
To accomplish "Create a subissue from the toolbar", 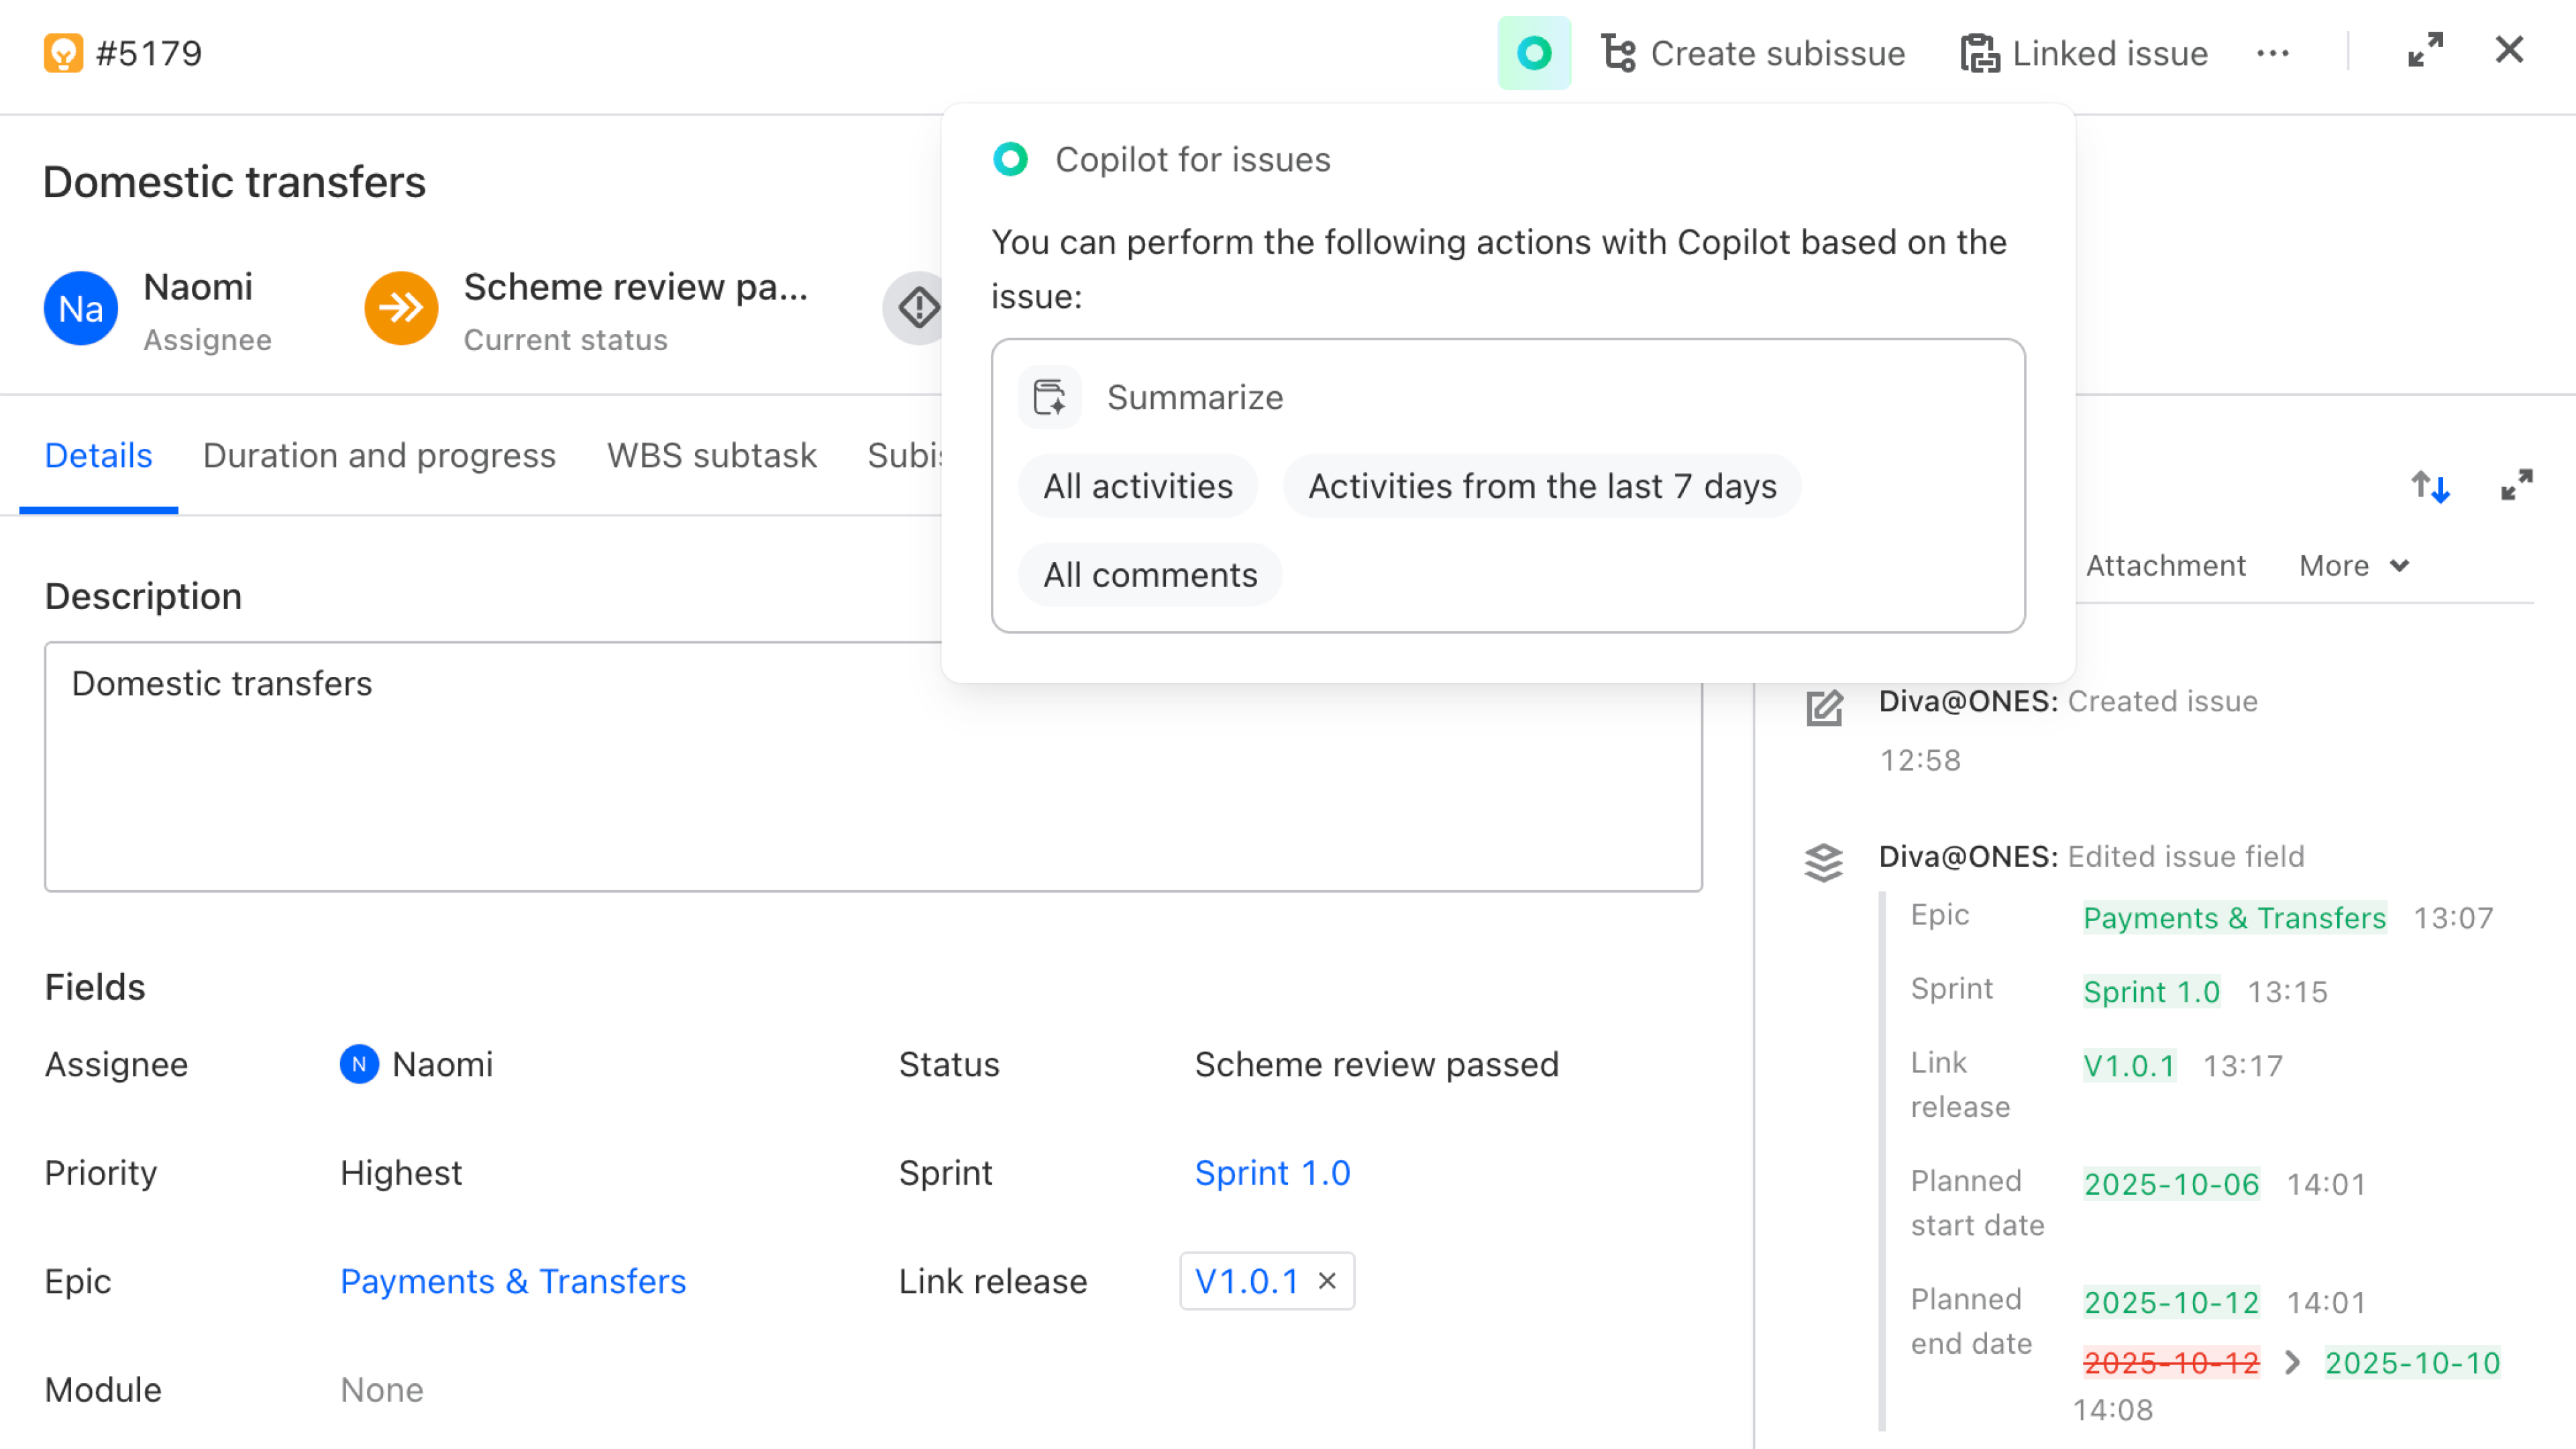I will click(x=1755, y=53).
